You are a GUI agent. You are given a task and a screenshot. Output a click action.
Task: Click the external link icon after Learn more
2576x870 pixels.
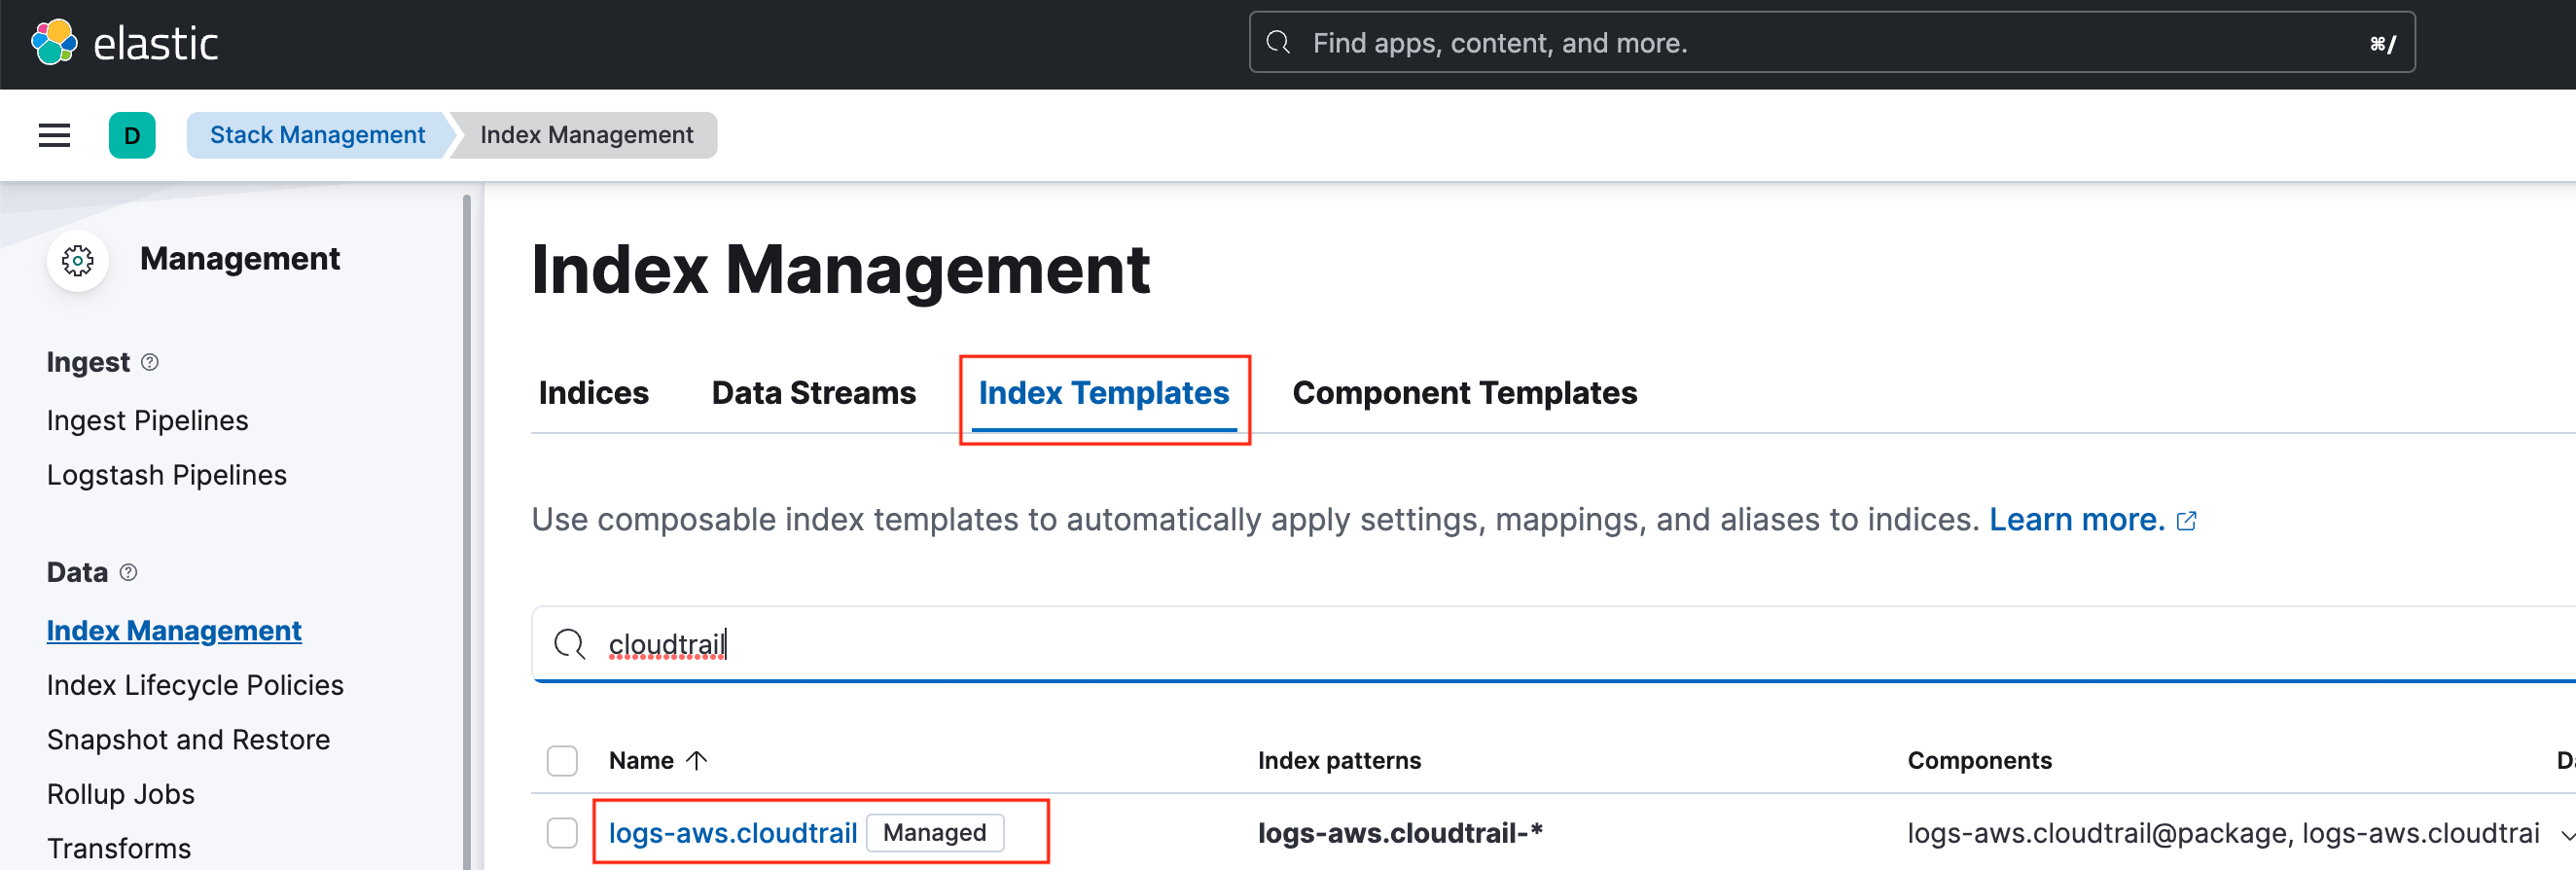click(x=2187, y=521)
